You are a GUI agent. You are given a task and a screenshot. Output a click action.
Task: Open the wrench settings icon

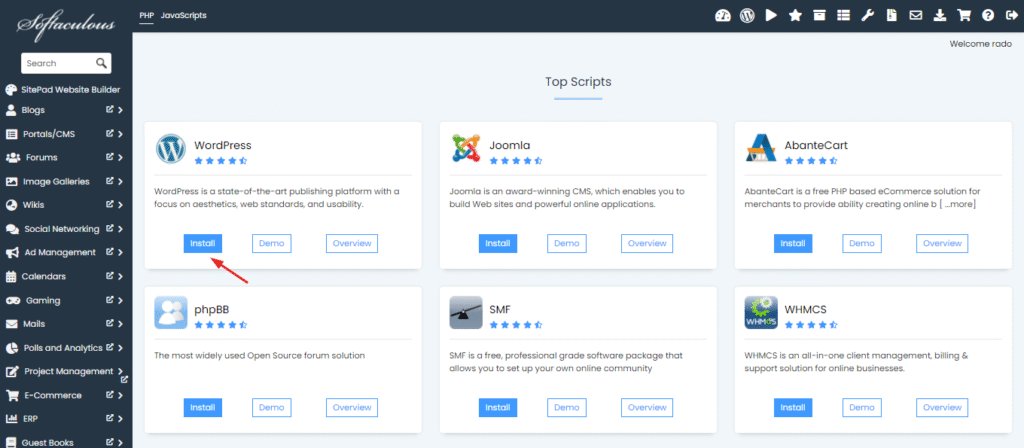(x=868, y=15)
